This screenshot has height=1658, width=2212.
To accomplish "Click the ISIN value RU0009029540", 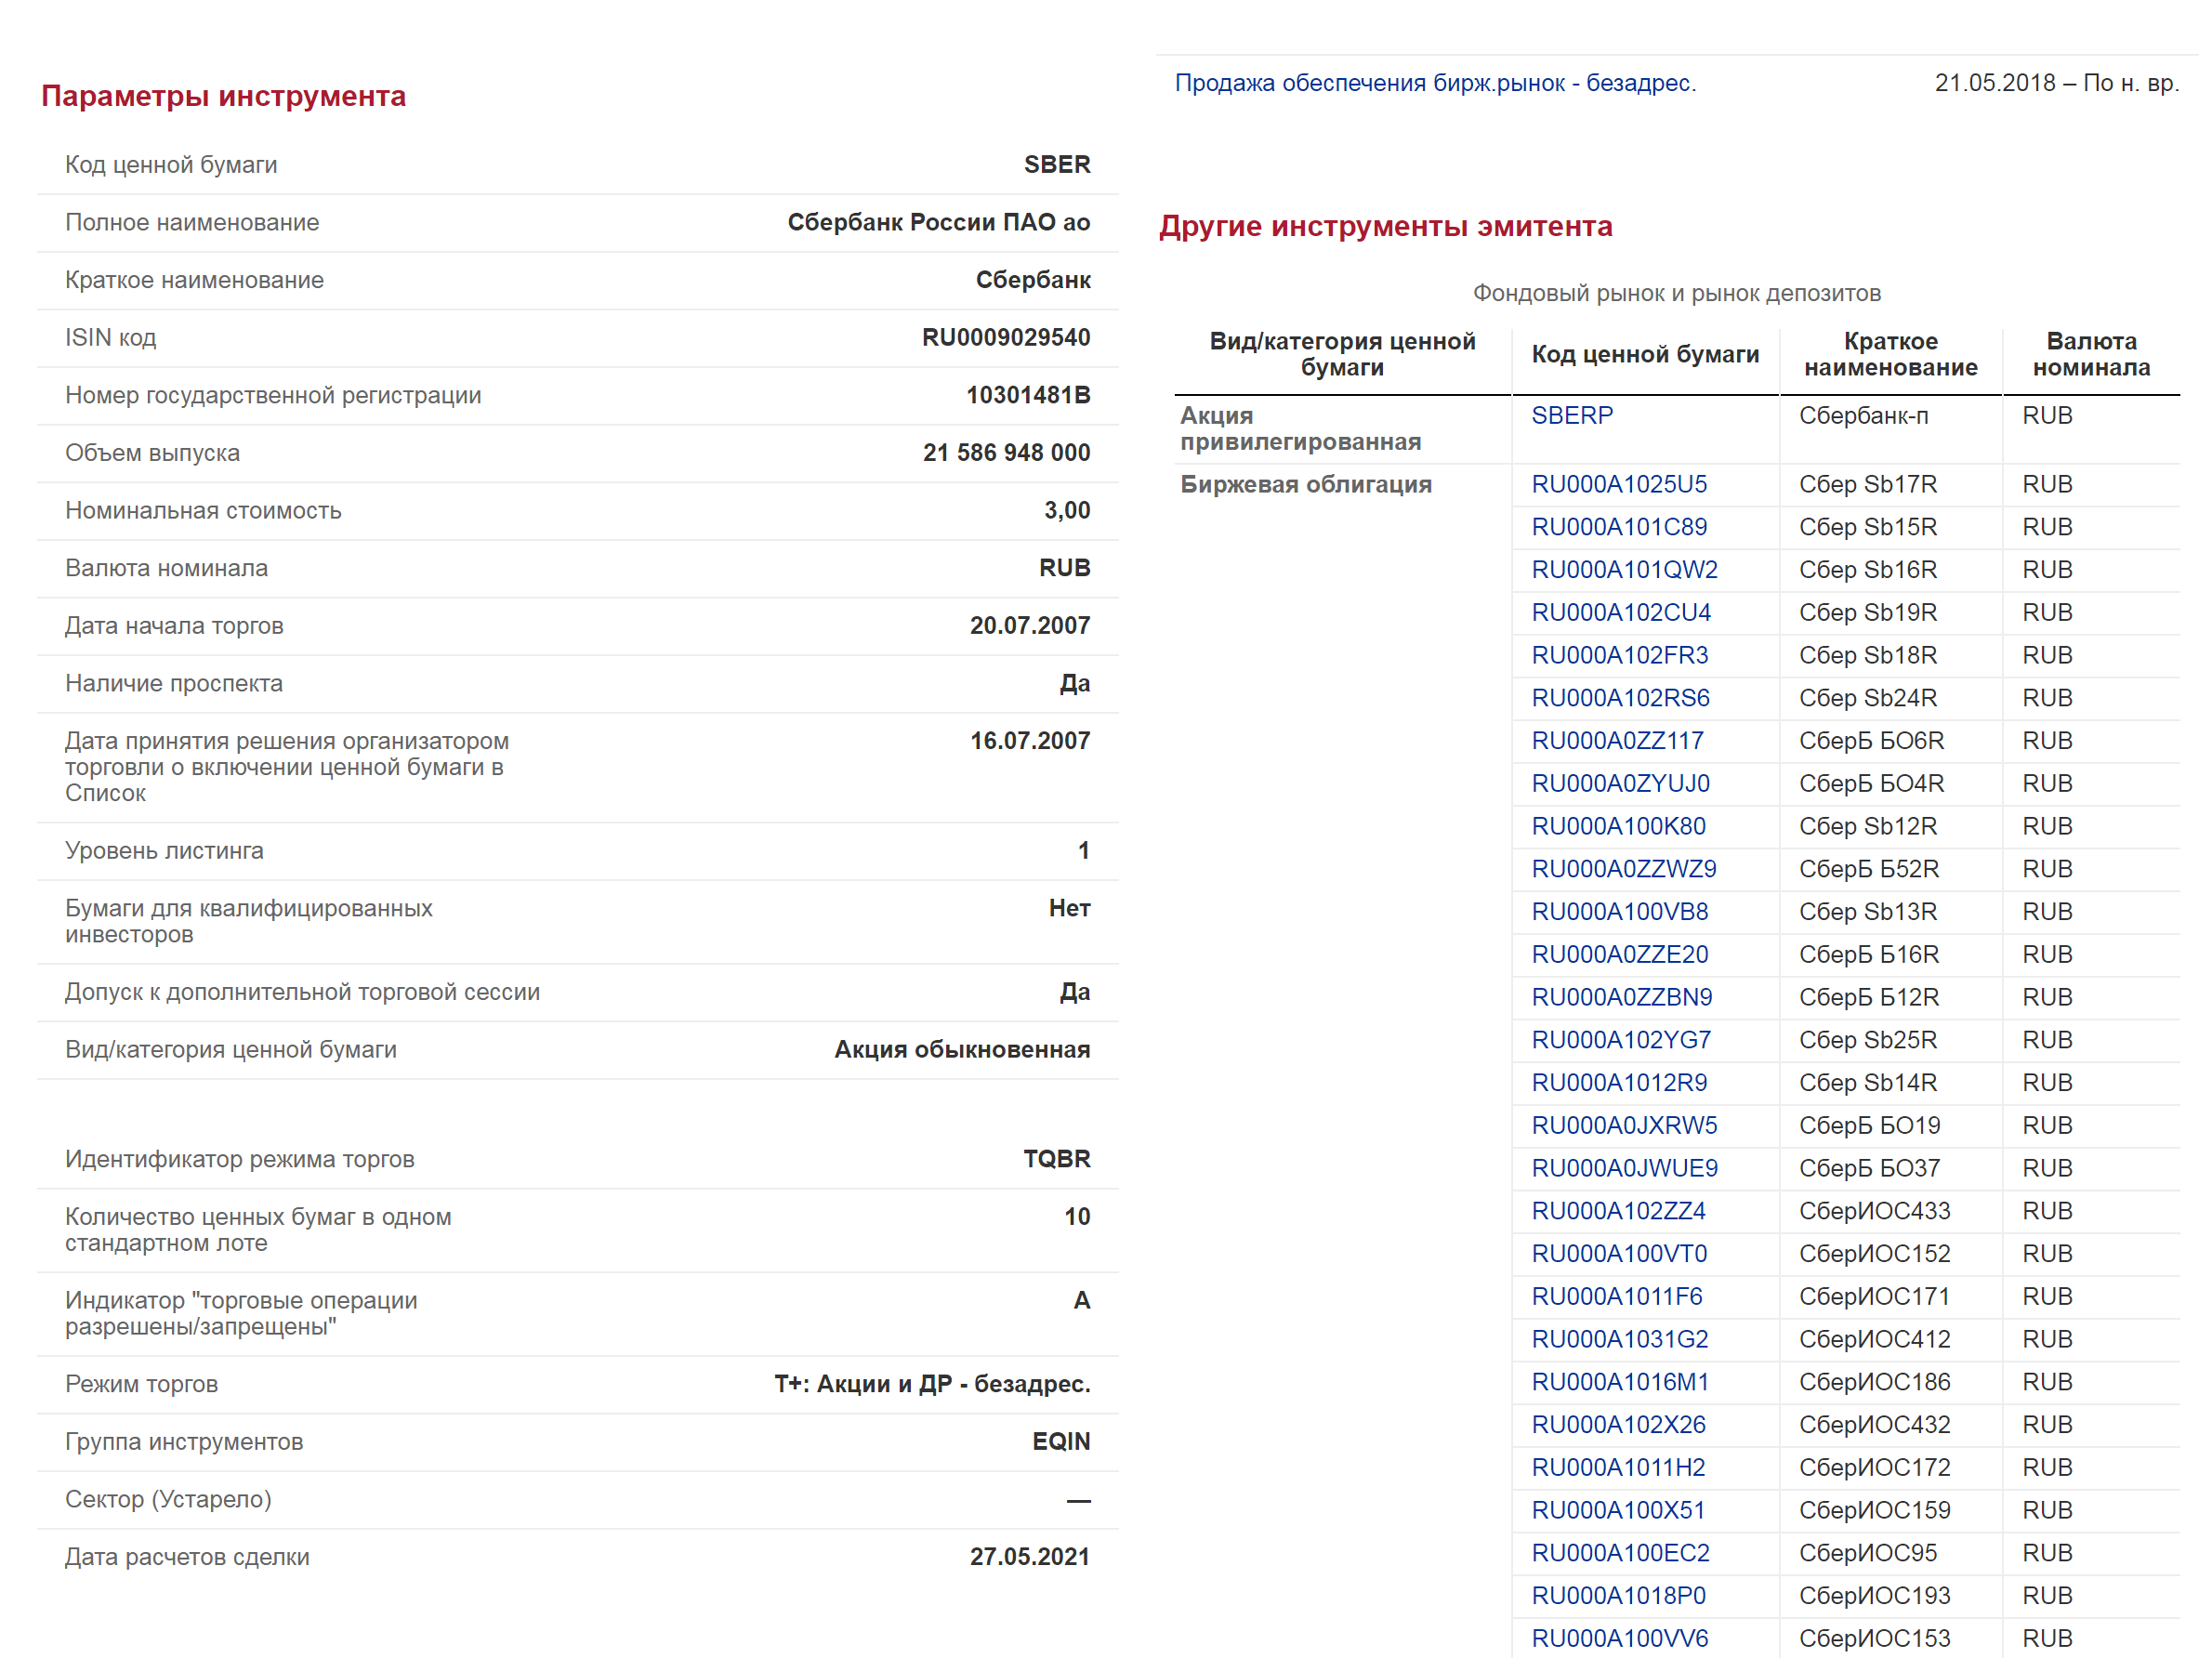I will (x=1005, y=338).
